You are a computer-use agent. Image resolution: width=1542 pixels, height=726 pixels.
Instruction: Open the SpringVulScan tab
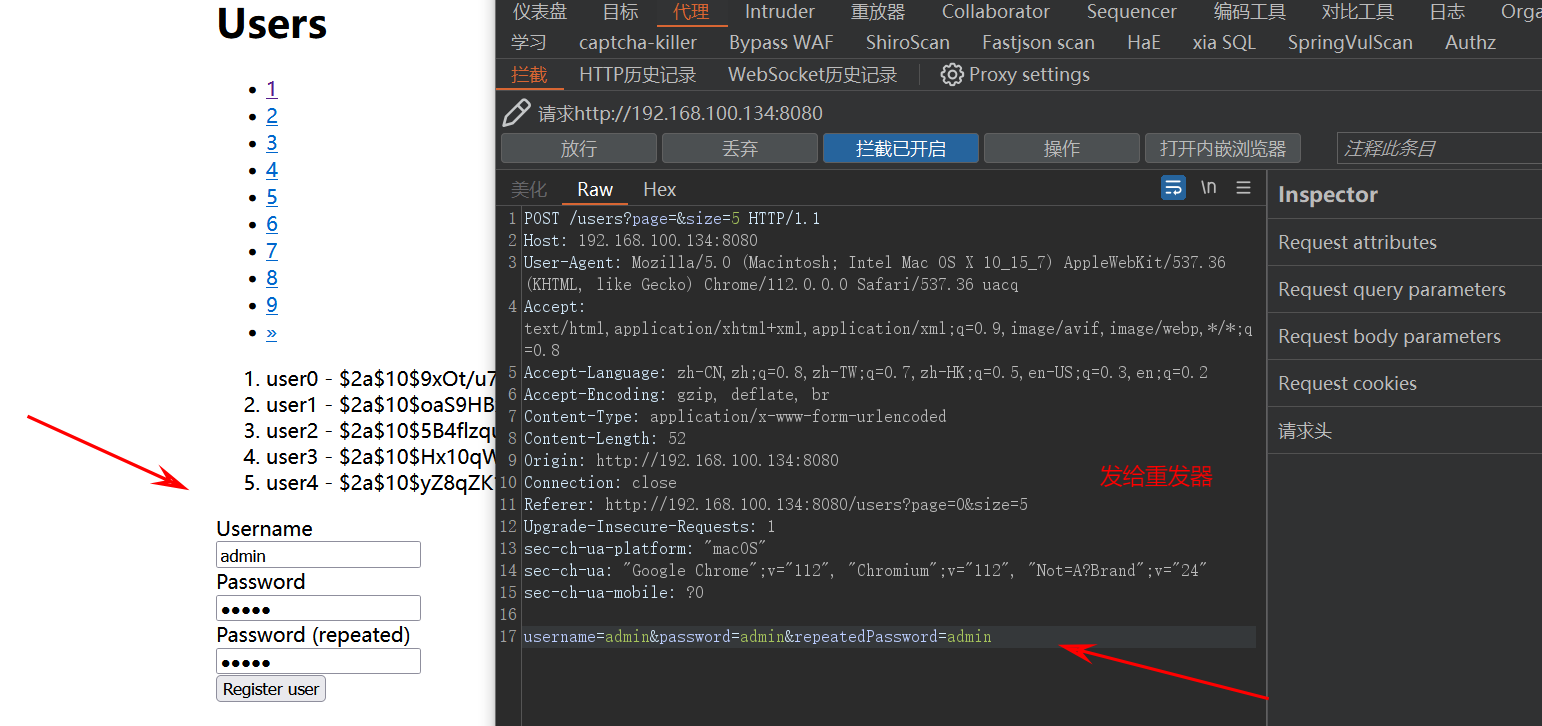[1350, 43]
